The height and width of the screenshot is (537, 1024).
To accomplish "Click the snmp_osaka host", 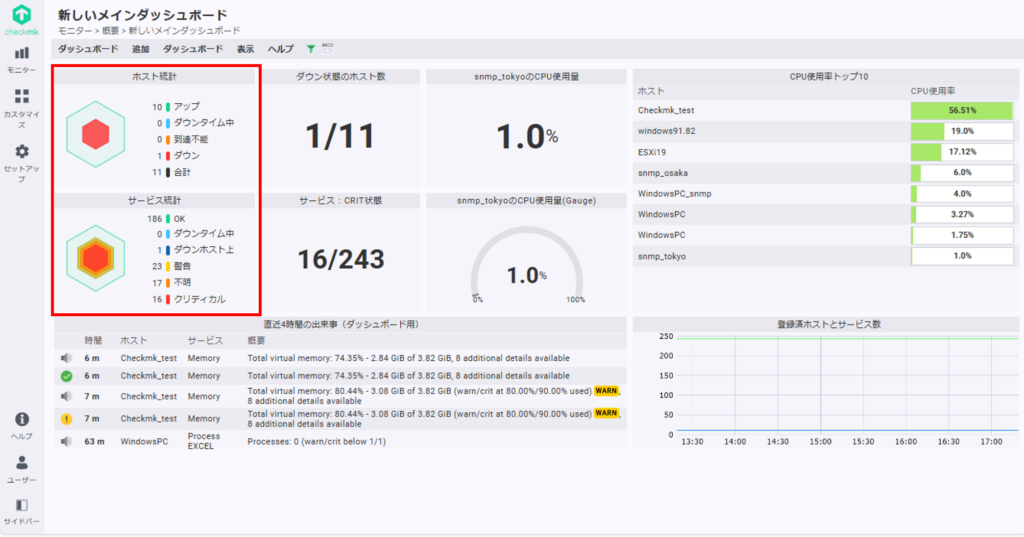I will click(x=663, y=173).
